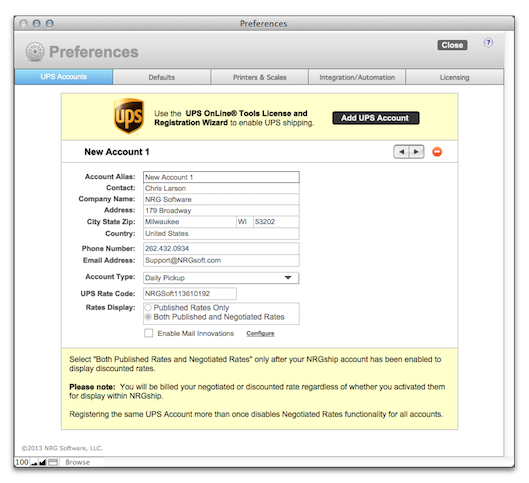Click the zoom out icon in status bar
Viewport: 529px width, 483px height.
[x=34, y=462]
